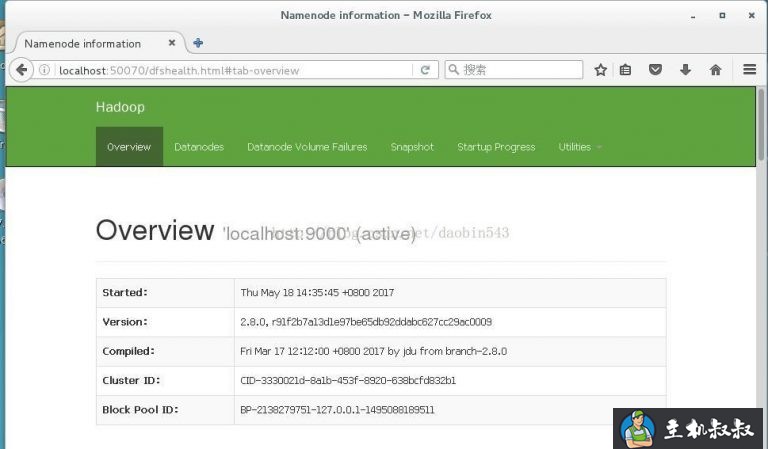
Task: Click the Hadoop brand link
Action: tap(120, 107)
